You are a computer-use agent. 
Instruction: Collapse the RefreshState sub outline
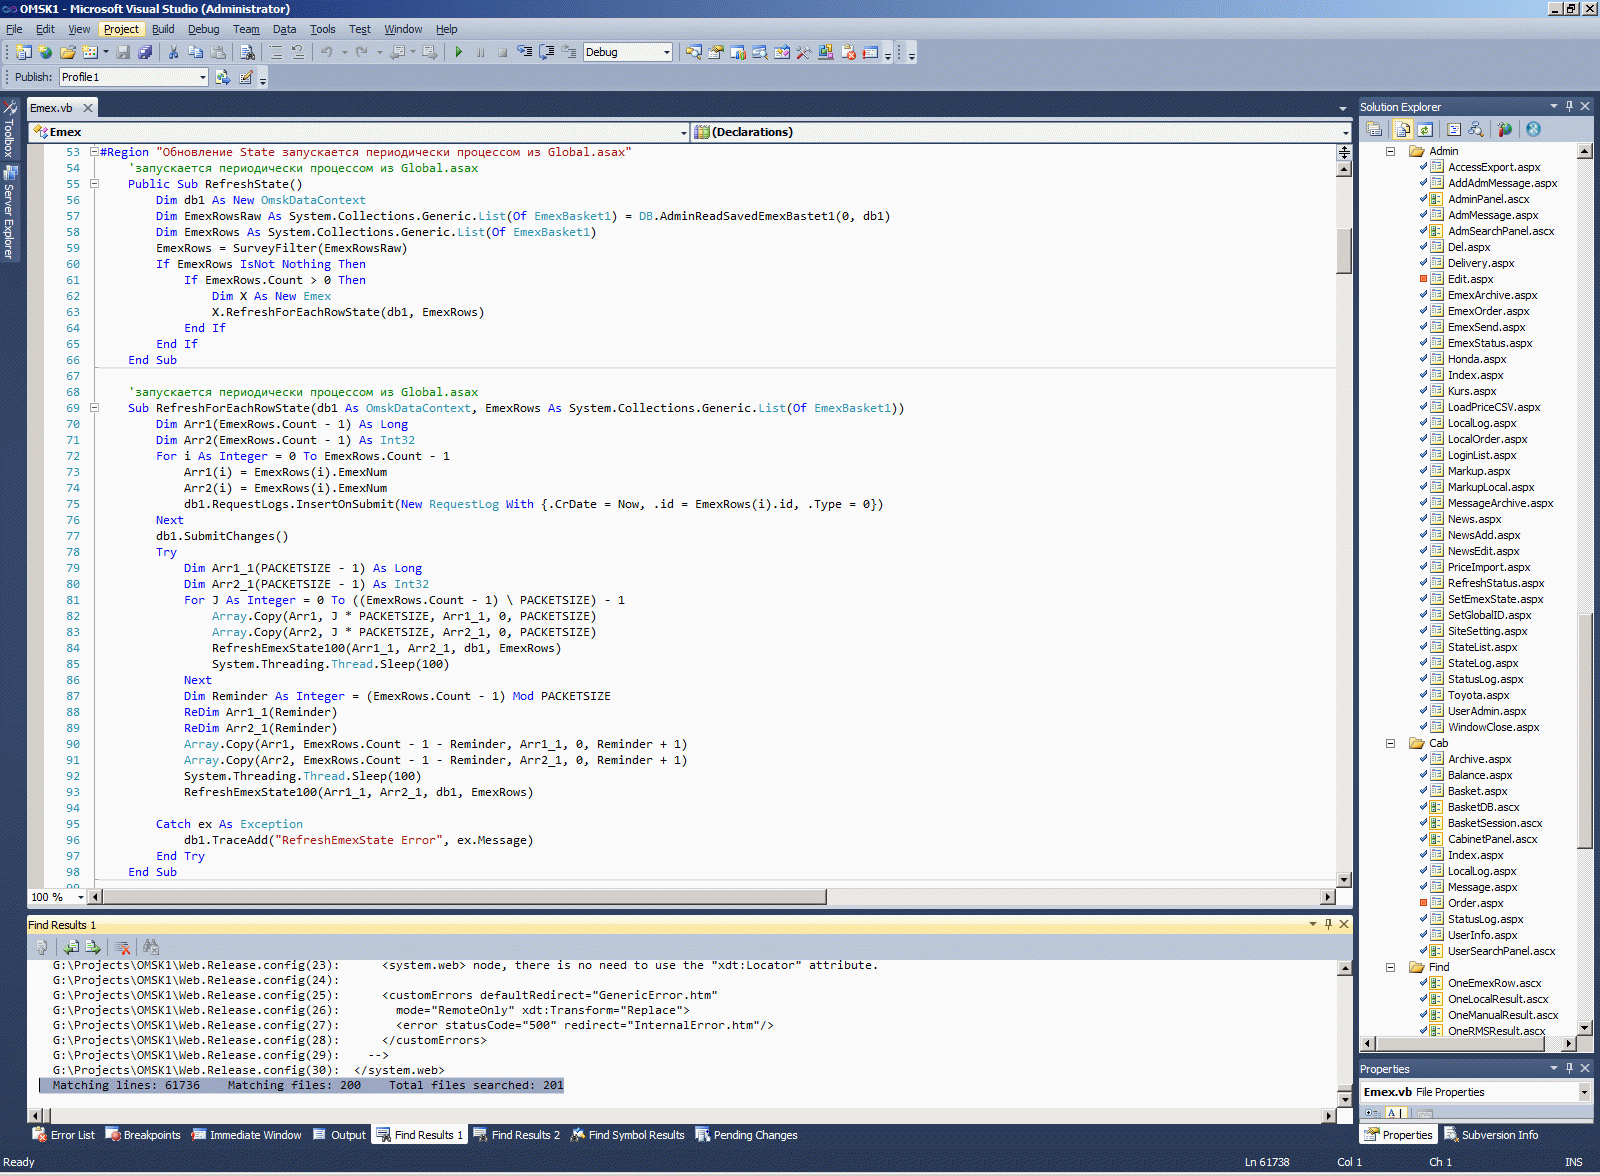pyautogui.click(x=95, y=184)
